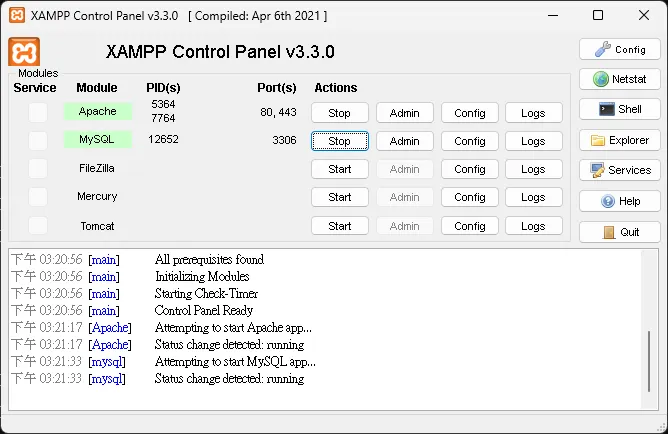Open the MySQL Logs menu

(533, 141)
